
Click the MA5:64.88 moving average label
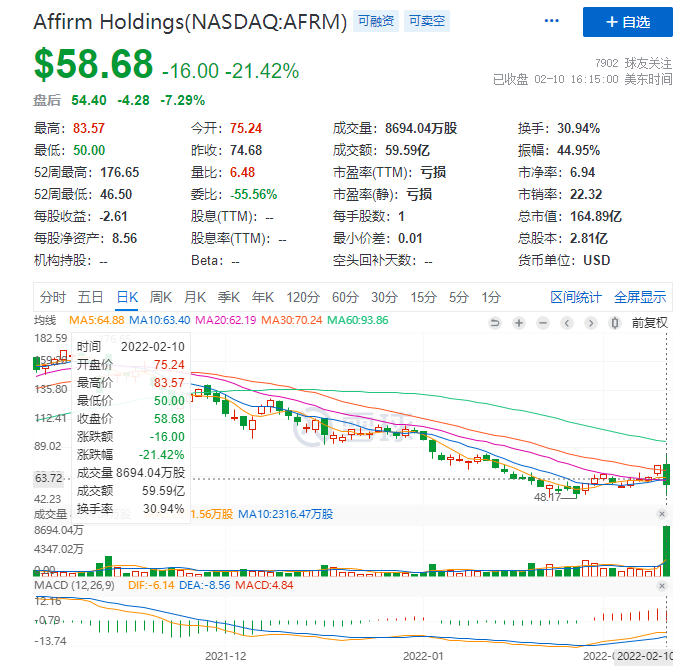pyautogui.click(x=97, y=320)
